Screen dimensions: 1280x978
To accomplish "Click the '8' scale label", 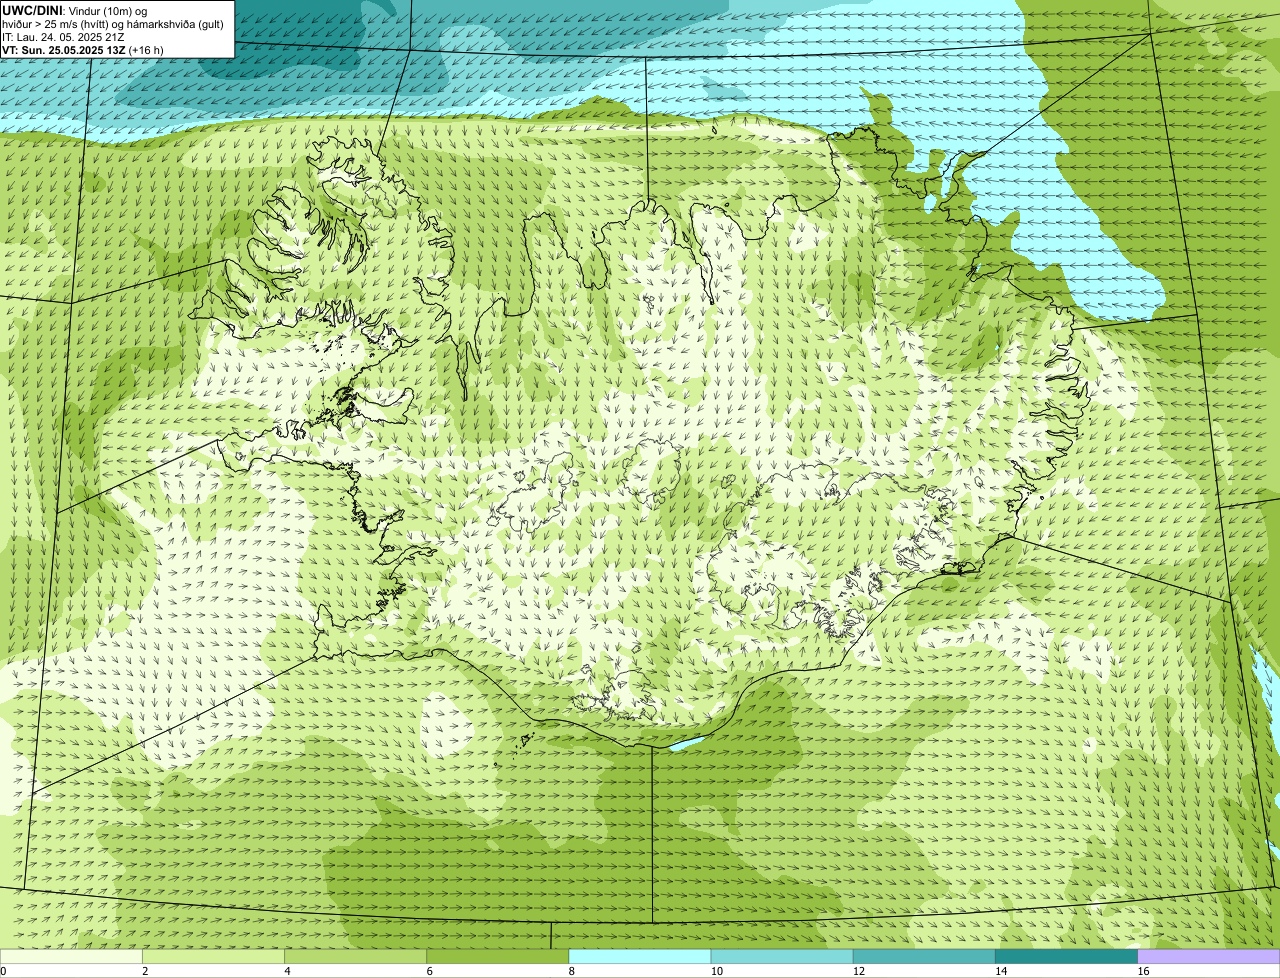I will pyautogui.click(x=572, y=971).
